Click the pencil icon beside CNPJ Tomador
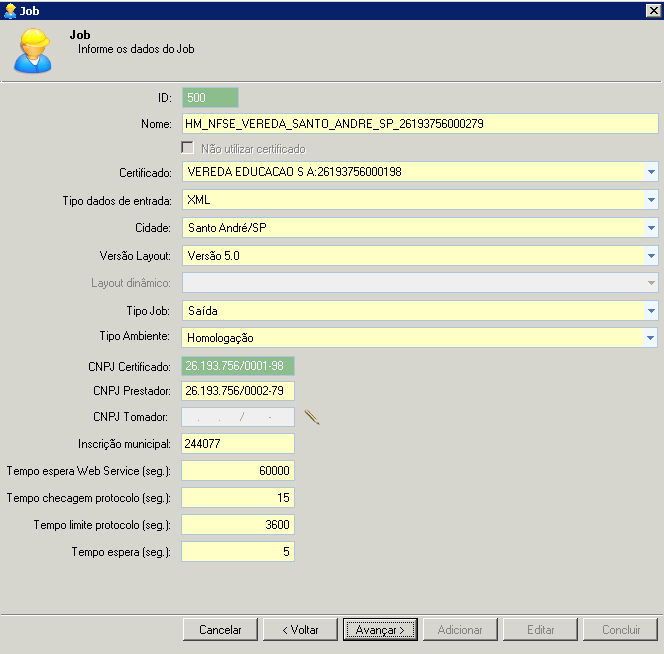Screen dimensions: 664x654 tap(311, 417)
